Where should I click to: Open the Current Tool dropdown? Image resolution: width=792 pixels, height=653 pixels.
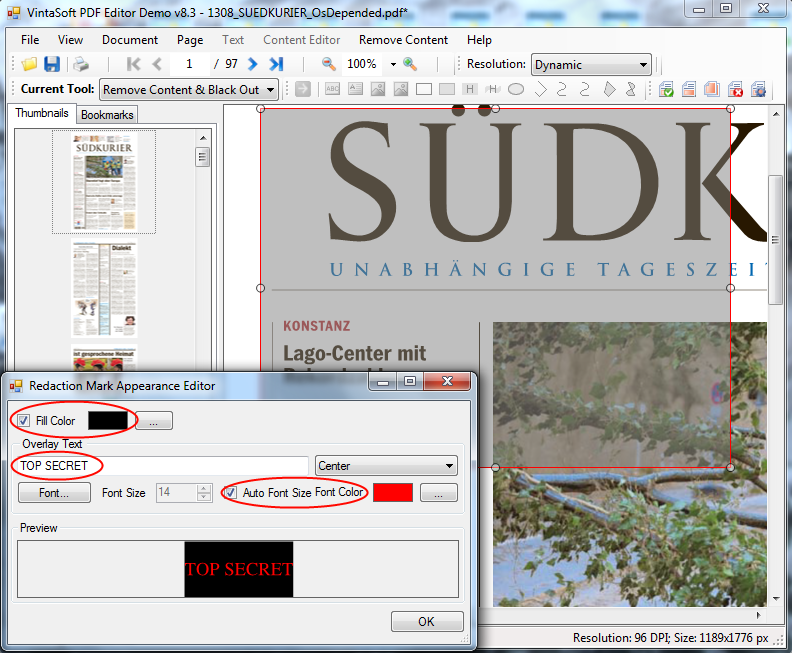[x=189, y=90]
